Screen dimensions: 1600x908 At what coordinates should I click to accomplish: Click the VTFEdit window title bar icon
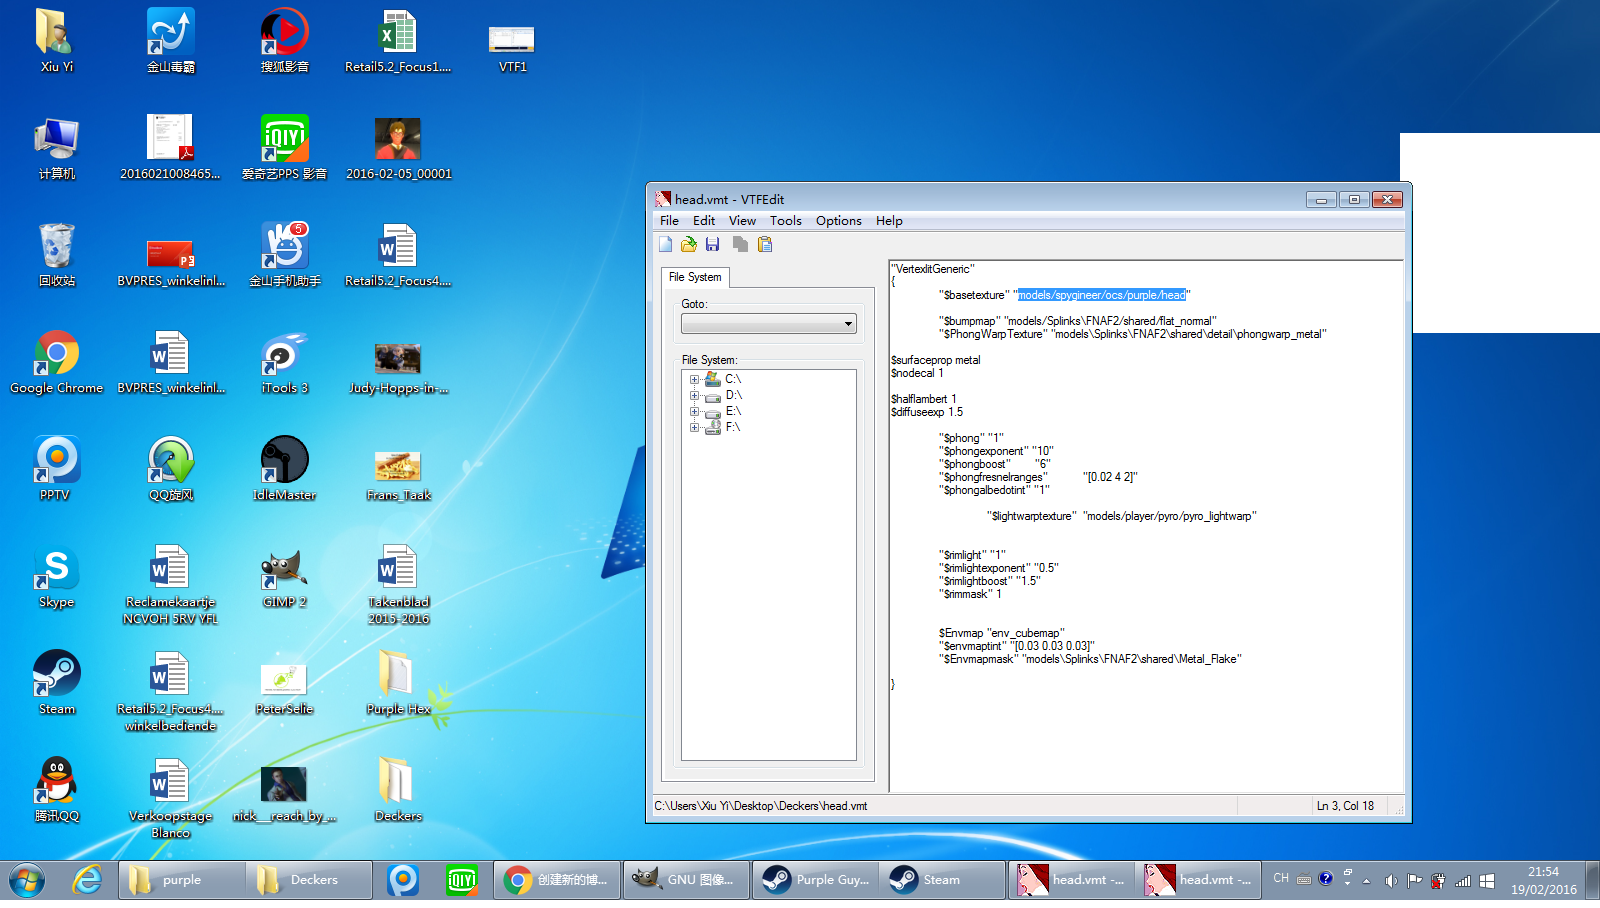click(662, 199)
